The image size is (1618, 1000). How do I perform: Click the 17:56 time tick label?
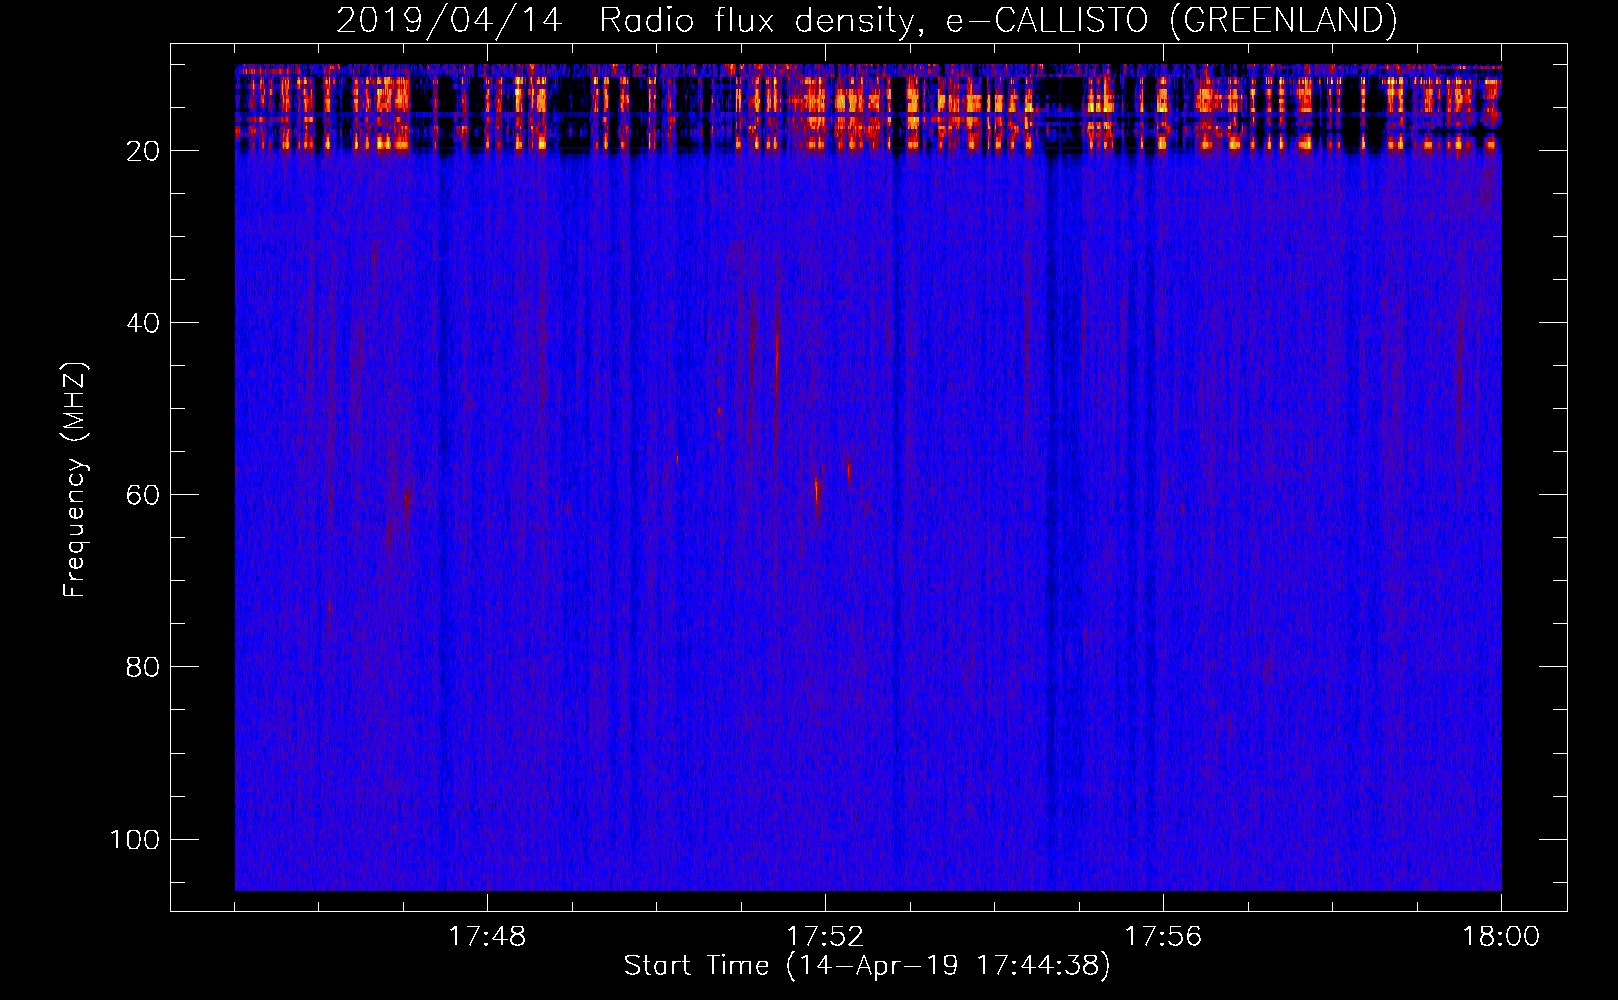coord(1163,937)
